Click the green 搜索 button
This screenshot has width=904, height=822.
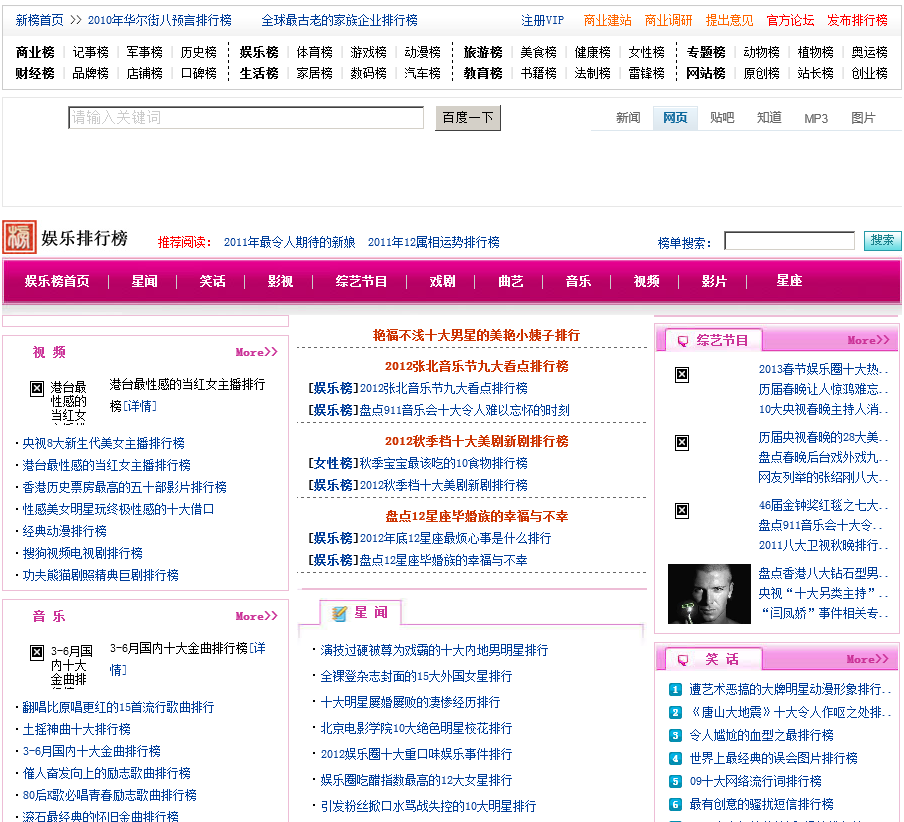pos(882,240)
